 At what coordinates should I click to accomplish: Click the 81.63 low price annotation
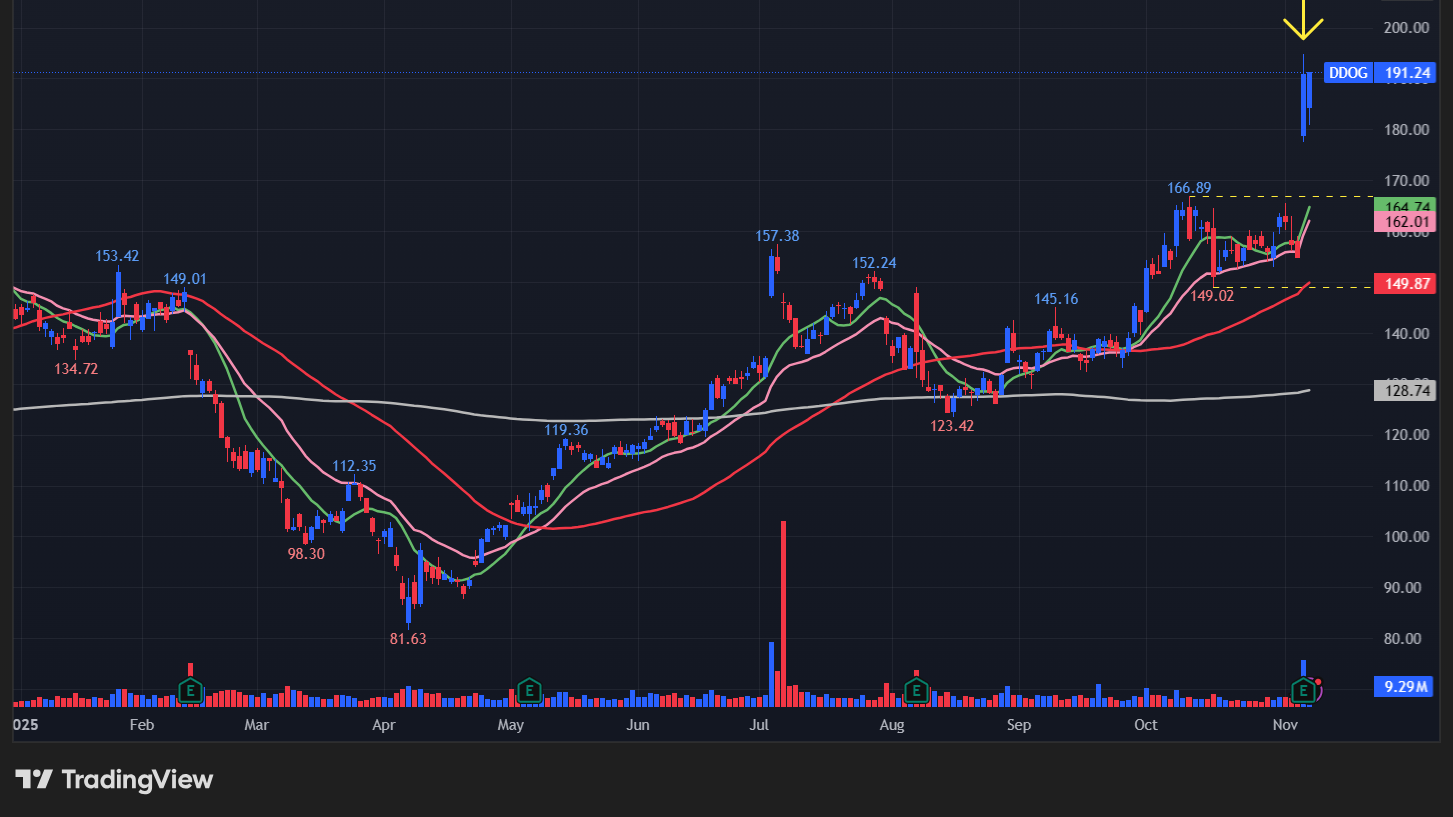[x=408, y=638]
